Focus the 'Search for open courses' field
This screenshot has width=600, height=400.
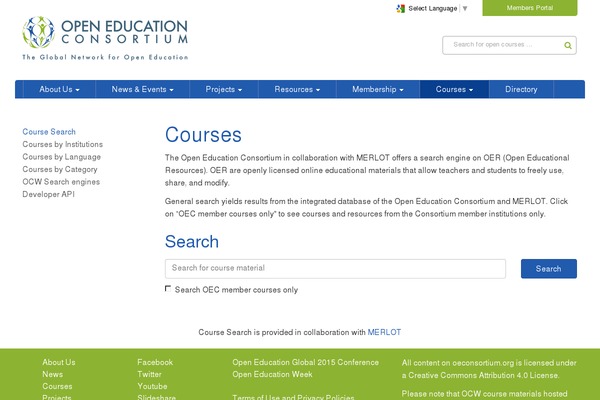point(509,45)
